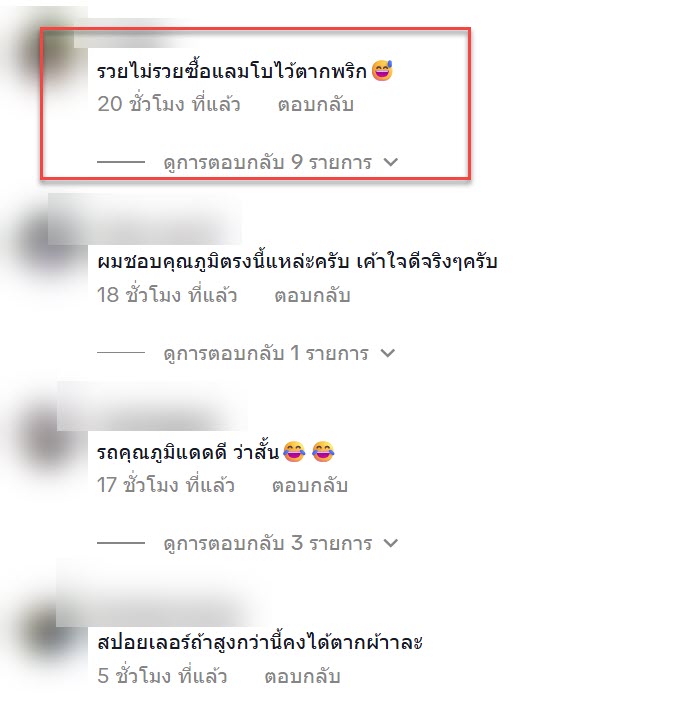
Task: Expand the 9 replies chevron
Action: pos(391,162)
